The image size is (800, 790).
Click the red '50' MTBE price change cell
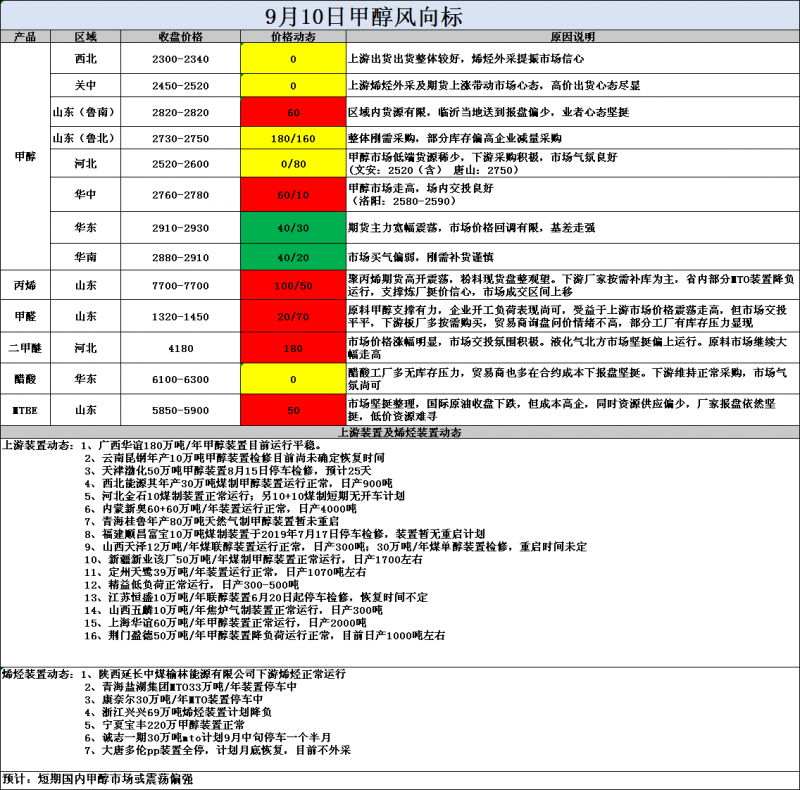(x=293, y=410)
